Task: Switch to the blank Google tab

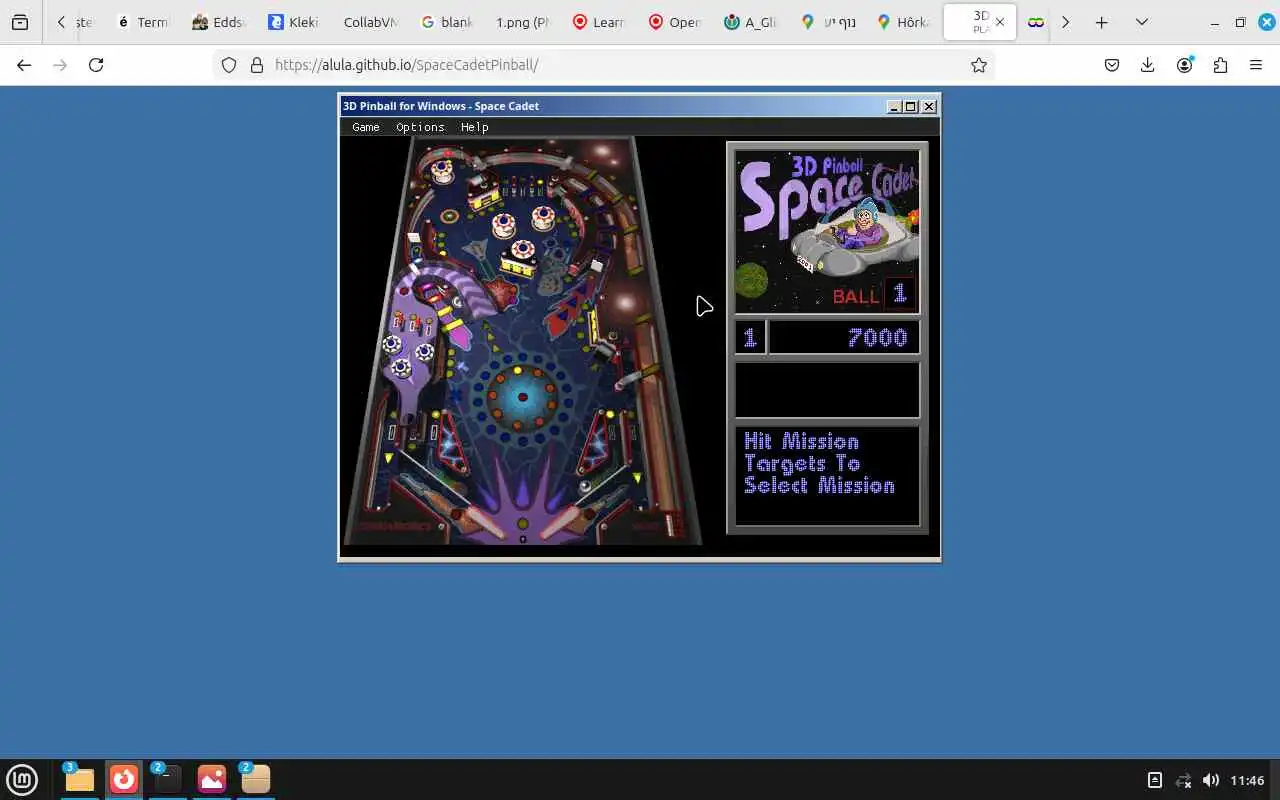Action: coord(446,22)
